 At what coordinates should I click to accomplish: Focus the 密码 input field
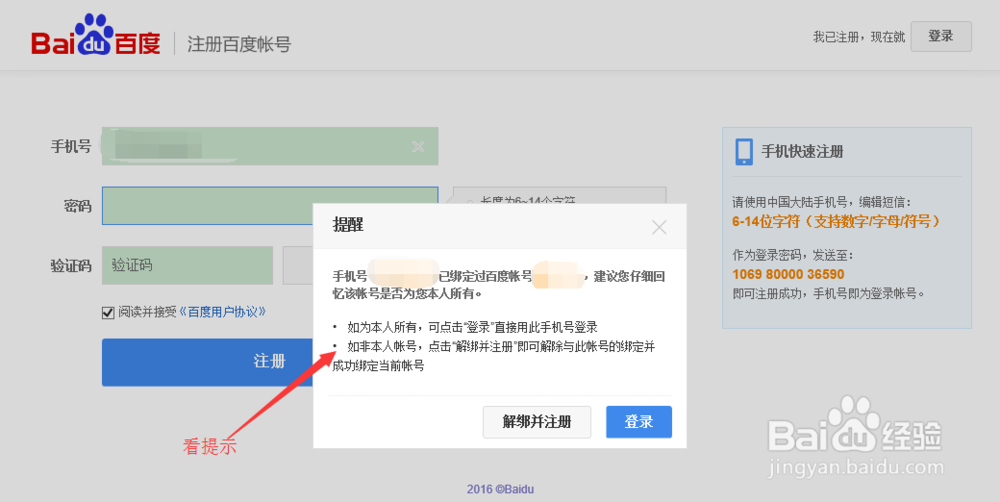click(x=270, y=205)
